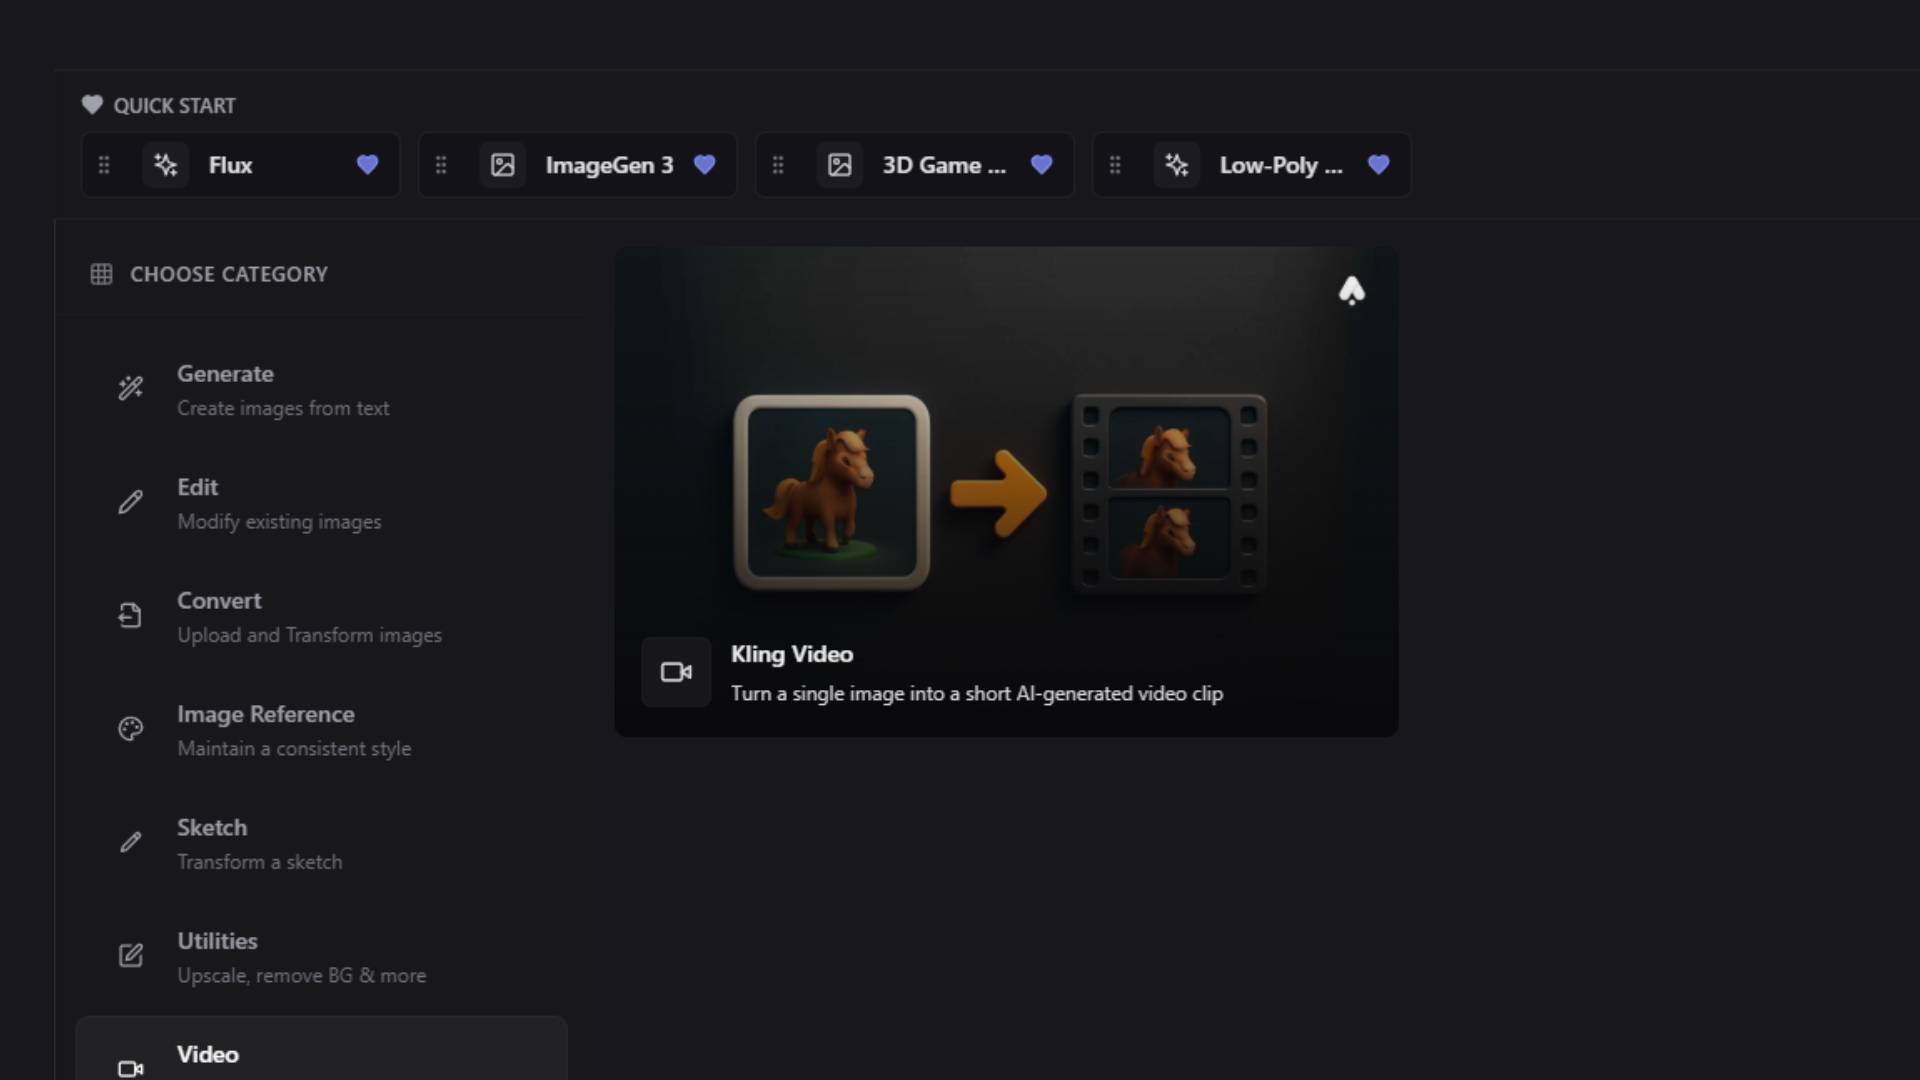Open the 3D Game quick start model
Image resolution: width=1920 pixels, height=1080 pixels.
tap(914, 165)
